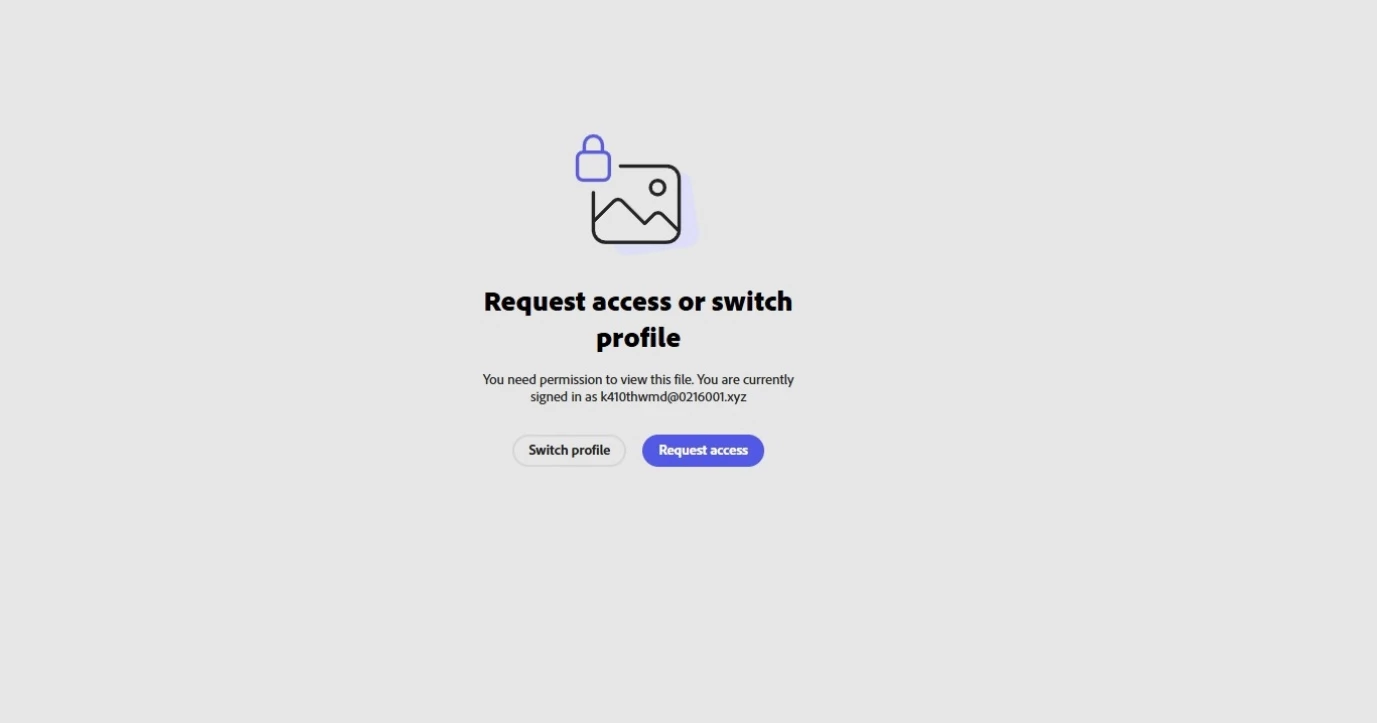The width and height of the screenshot is (1377, 723).
Task: Click the purple padlock icon
Action: [593, 158]
